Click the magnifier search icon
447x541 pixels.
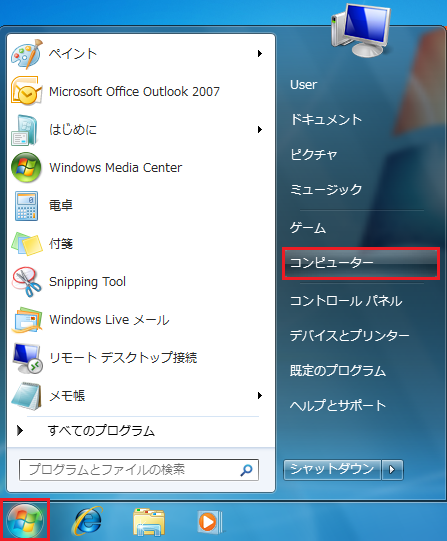246,470
